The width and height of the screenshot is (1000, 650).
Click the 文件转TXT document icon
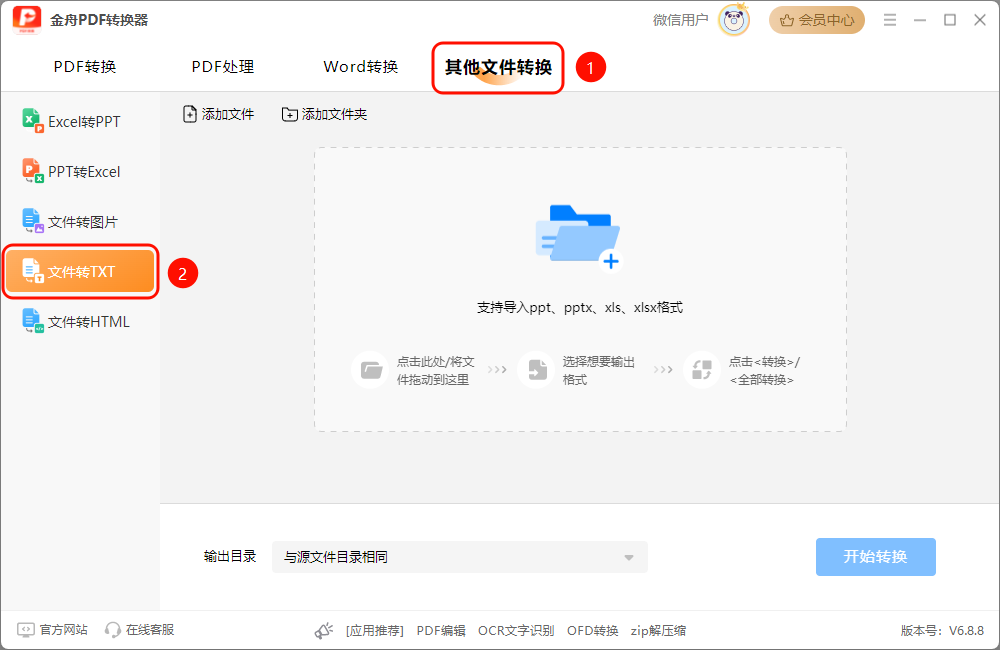33,271
